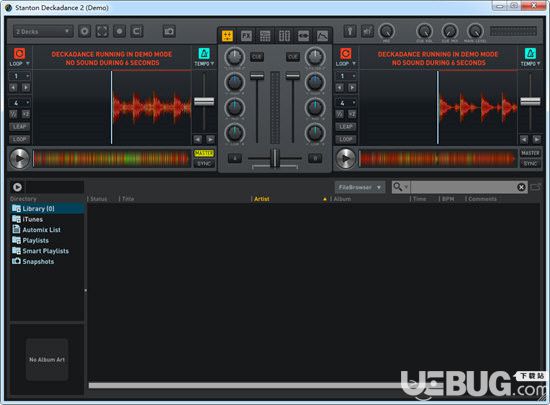This screenshot has width=550, height=405.
Task: Click the record button icon in toolbar
Action: point(119,32)
